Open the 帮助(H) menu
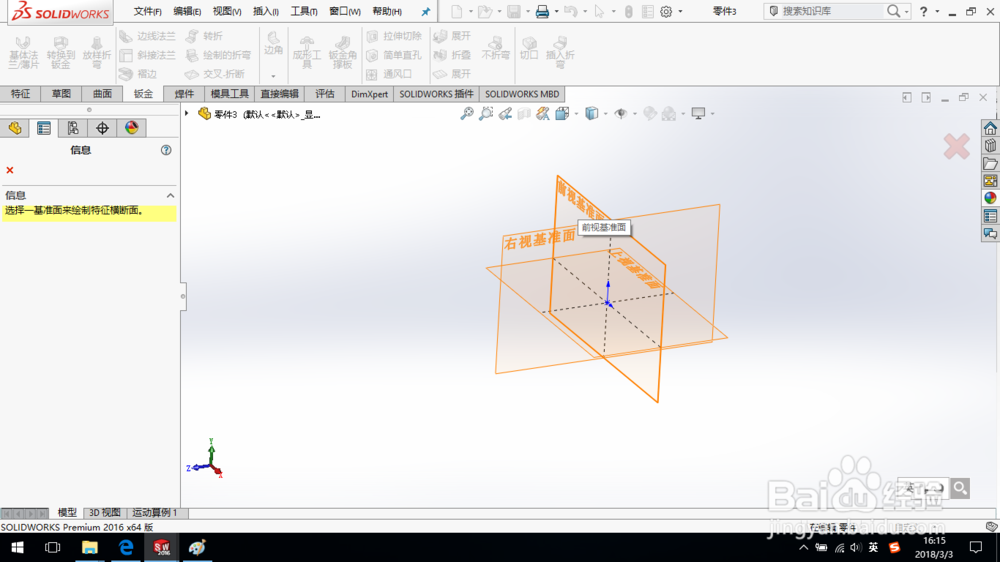Screen dimensions: 1000x562 pyautogui.click(x=387, y=11)
